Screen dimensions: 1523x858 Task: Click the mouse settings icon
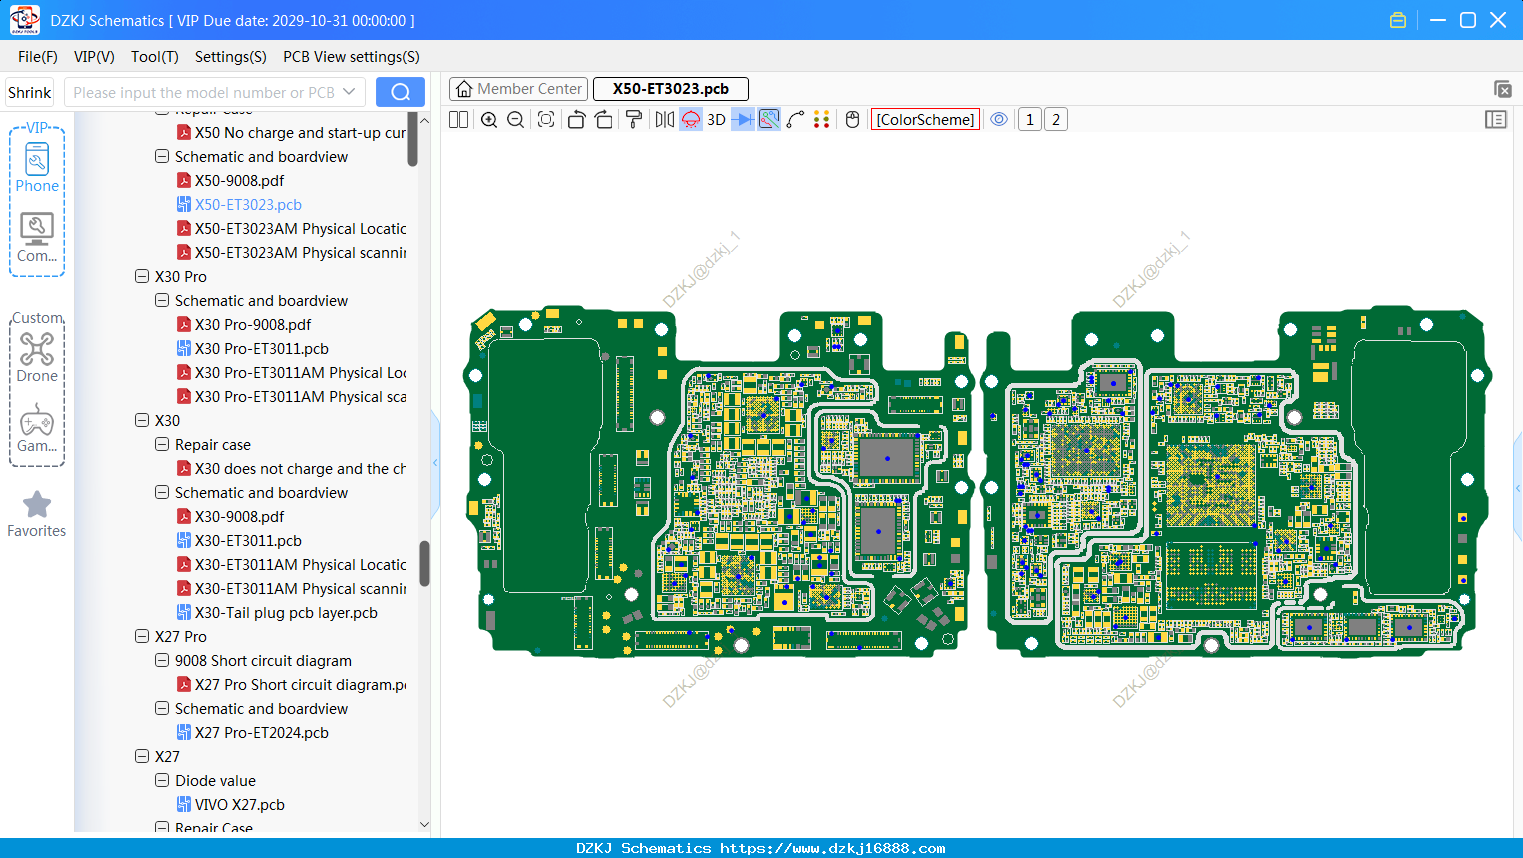[853, 120]
